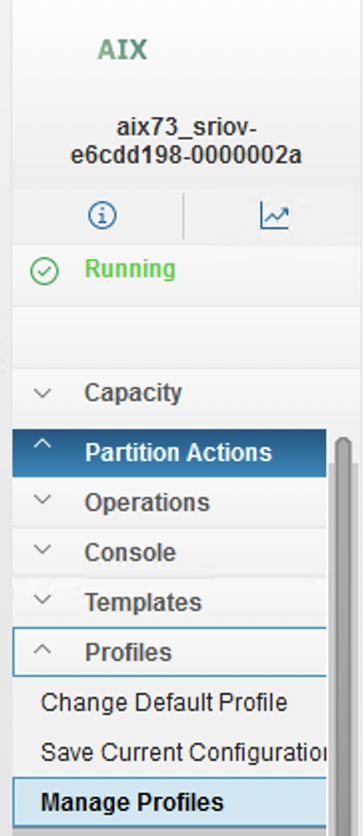The height and width of the screenshot is (836, 364).
Task: Choose Change Default Profile
Action: pyautogui.click(x=164, y=703)
